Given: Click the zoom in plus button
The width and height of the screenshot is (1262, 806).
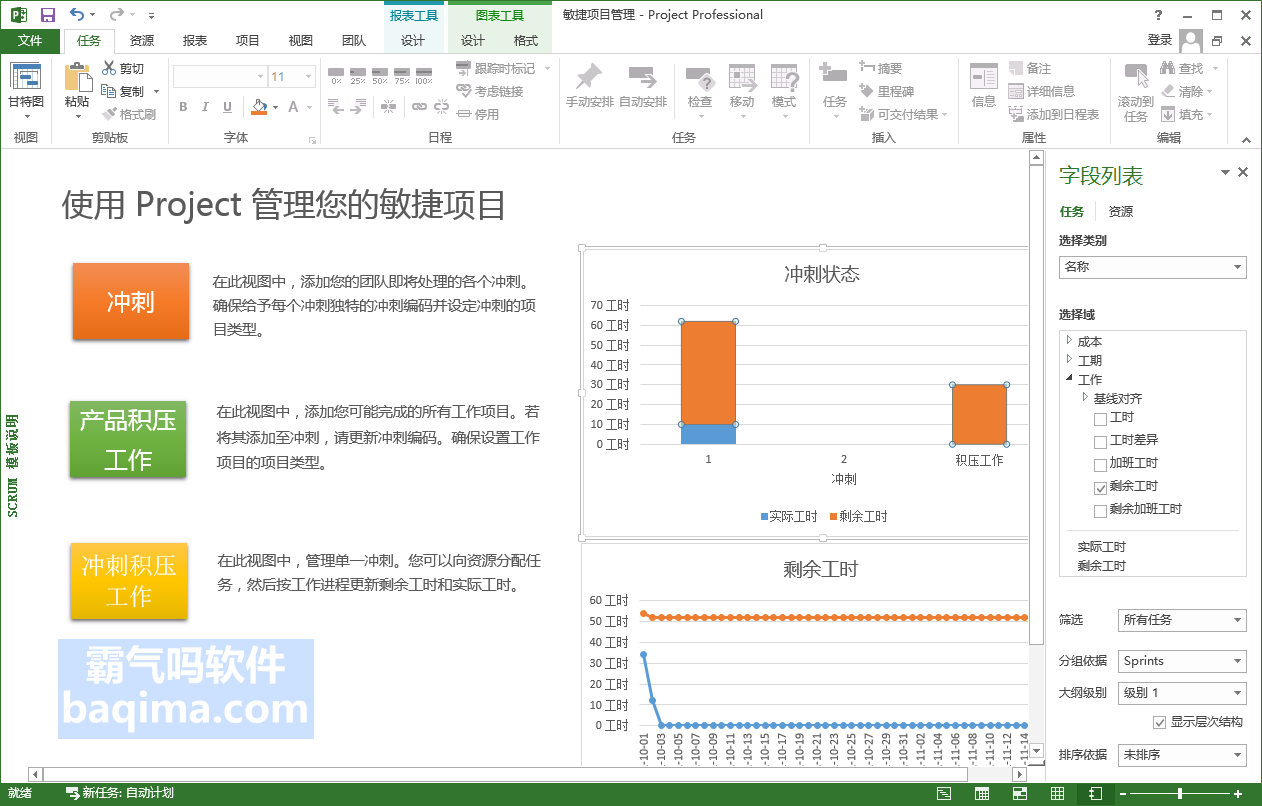Looking at the screenshot, I should coord(1240,793).
